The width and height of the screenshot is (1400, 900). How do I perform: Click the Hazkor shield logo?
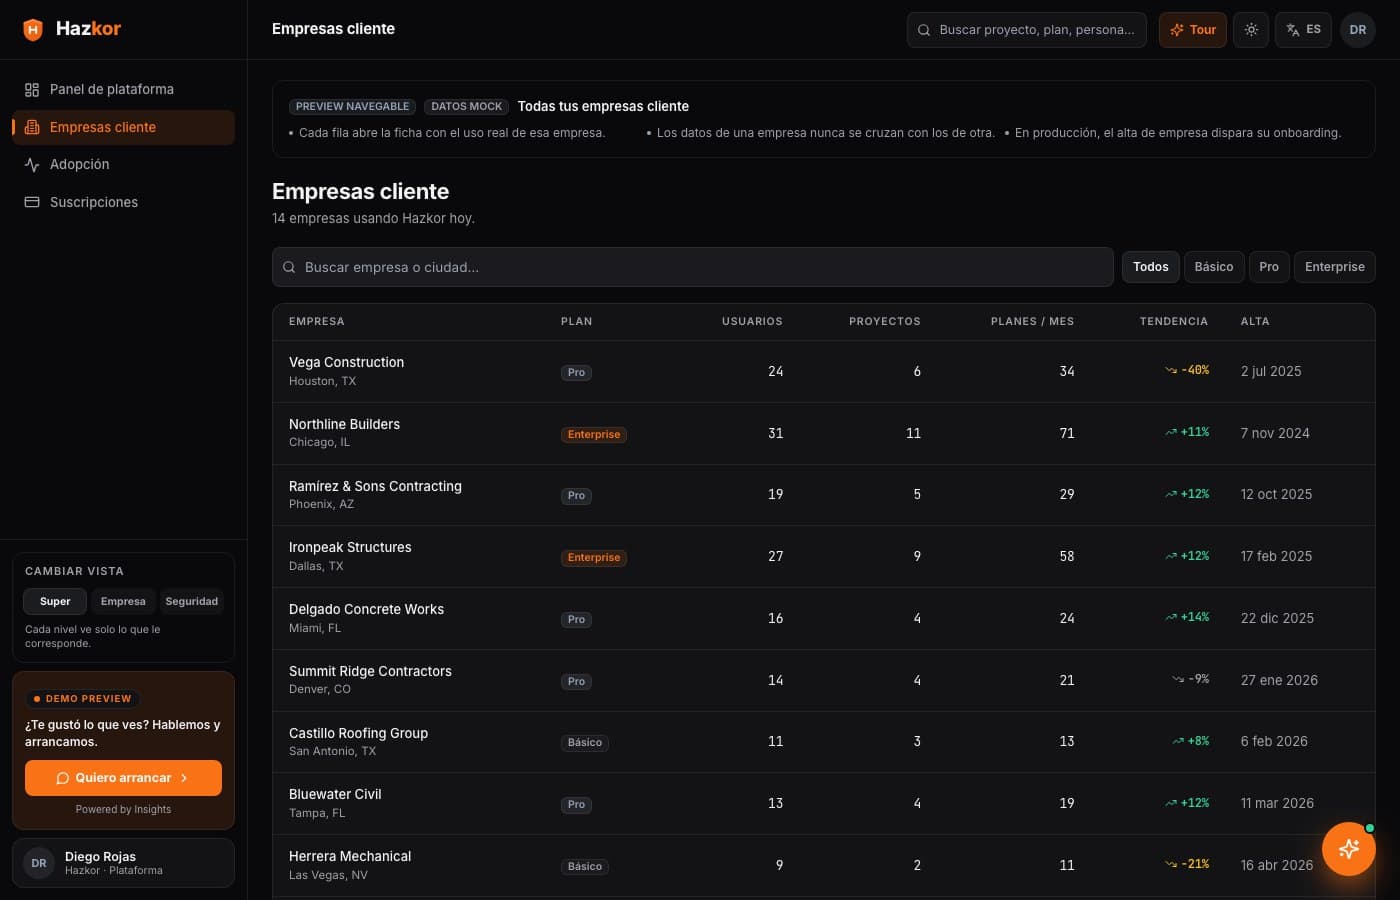coord(33,29)
